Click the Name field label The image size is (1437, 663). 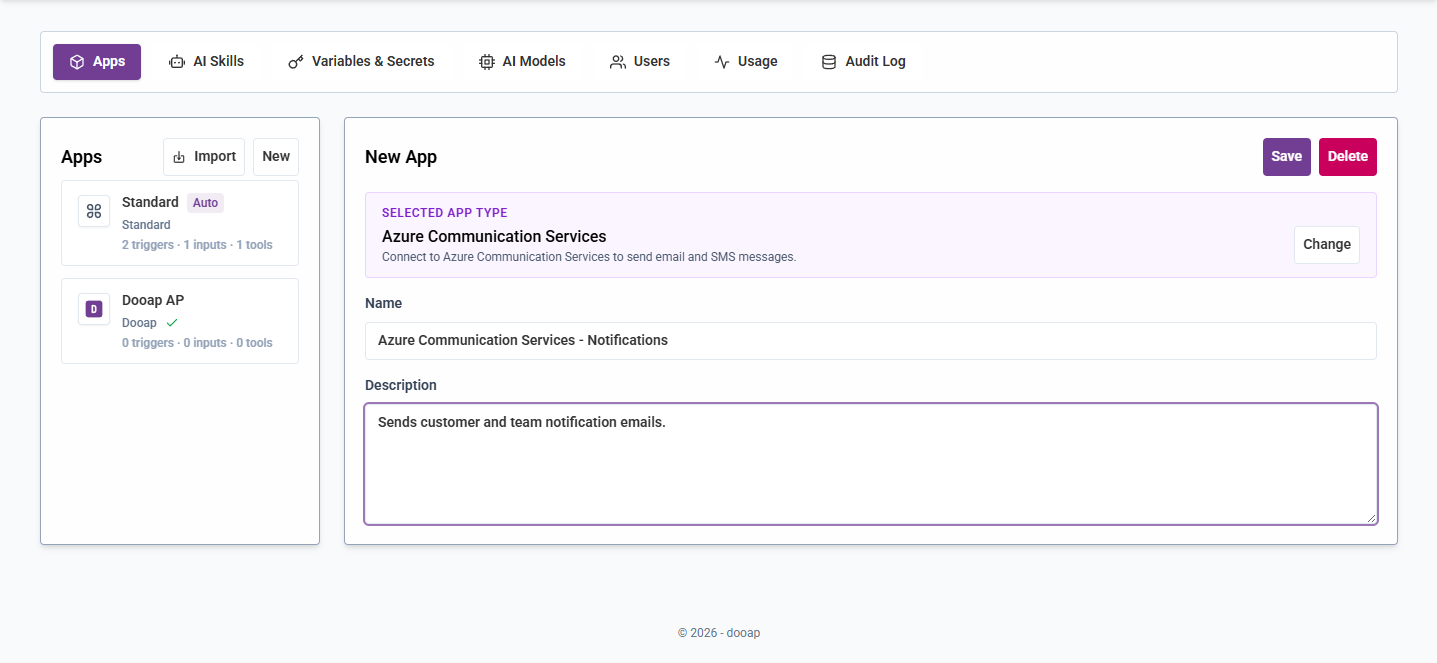tap(384, 303)
